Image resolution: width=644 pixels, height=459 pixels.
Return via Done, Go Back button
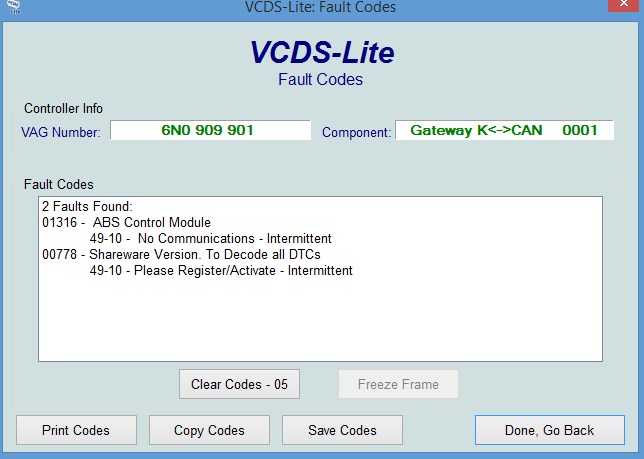(x=549, y=430)
